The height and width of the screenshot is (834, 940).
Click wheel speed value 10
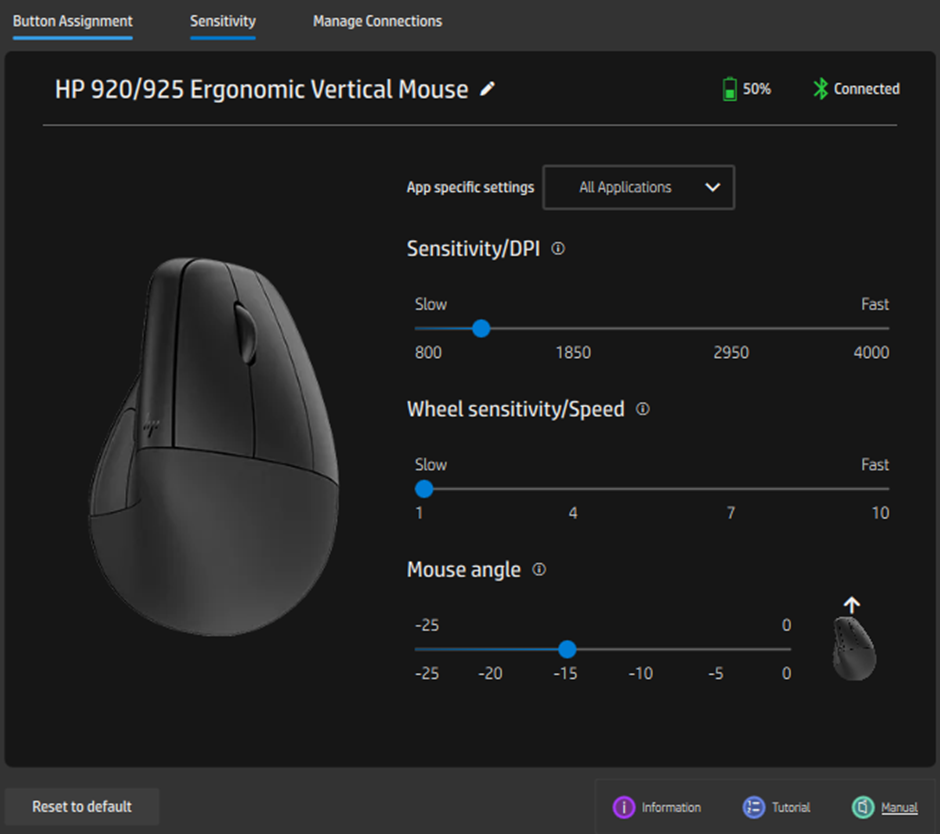click(x=880, y=513)
